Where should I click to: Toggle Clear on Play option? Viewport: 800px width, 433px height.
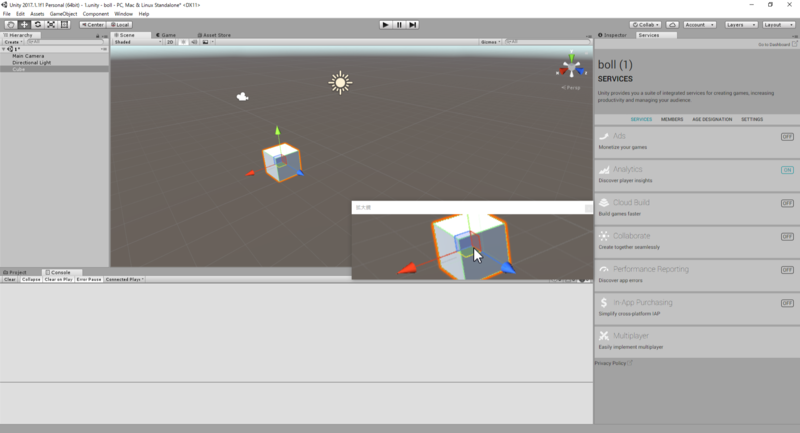click(x=58, y=279)
